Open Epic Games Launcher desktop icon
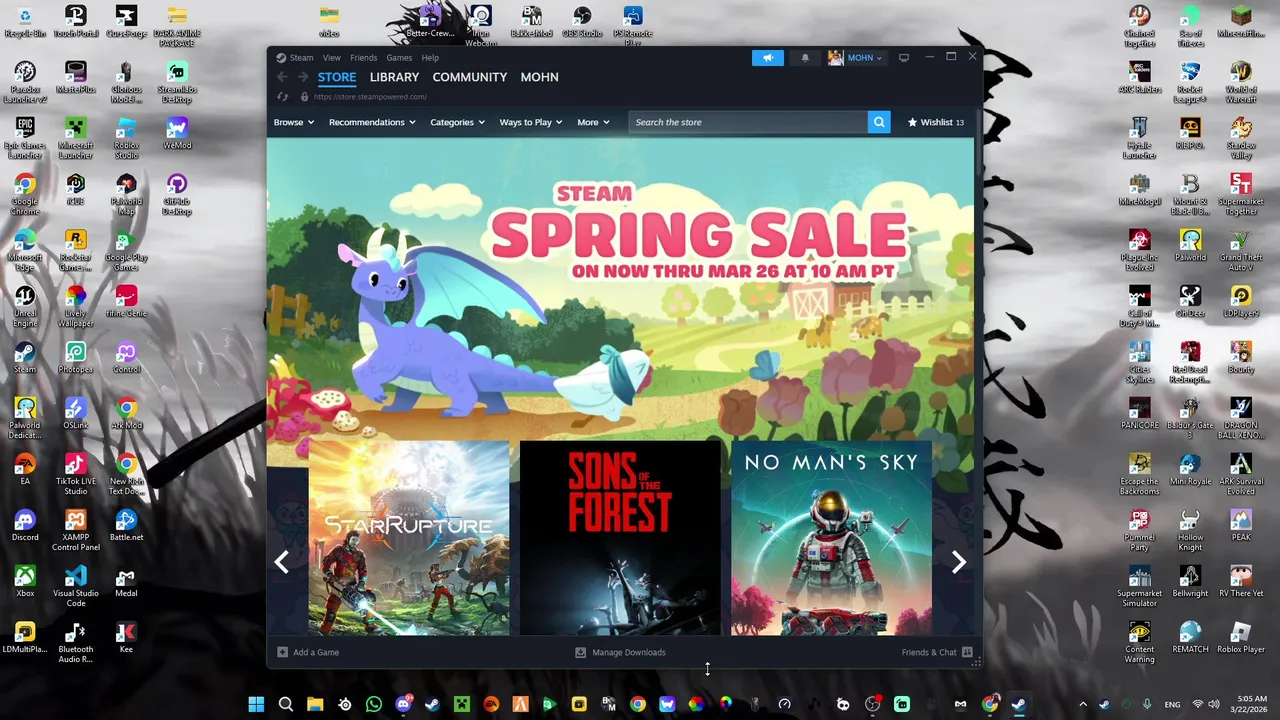 25,137
